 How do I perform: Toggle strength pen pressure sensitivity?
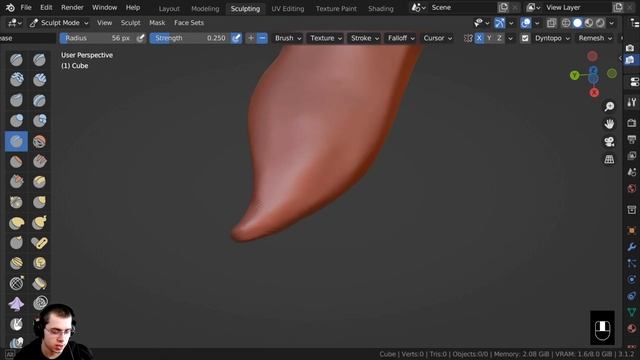pyautogui.click(x=236, y=38)
